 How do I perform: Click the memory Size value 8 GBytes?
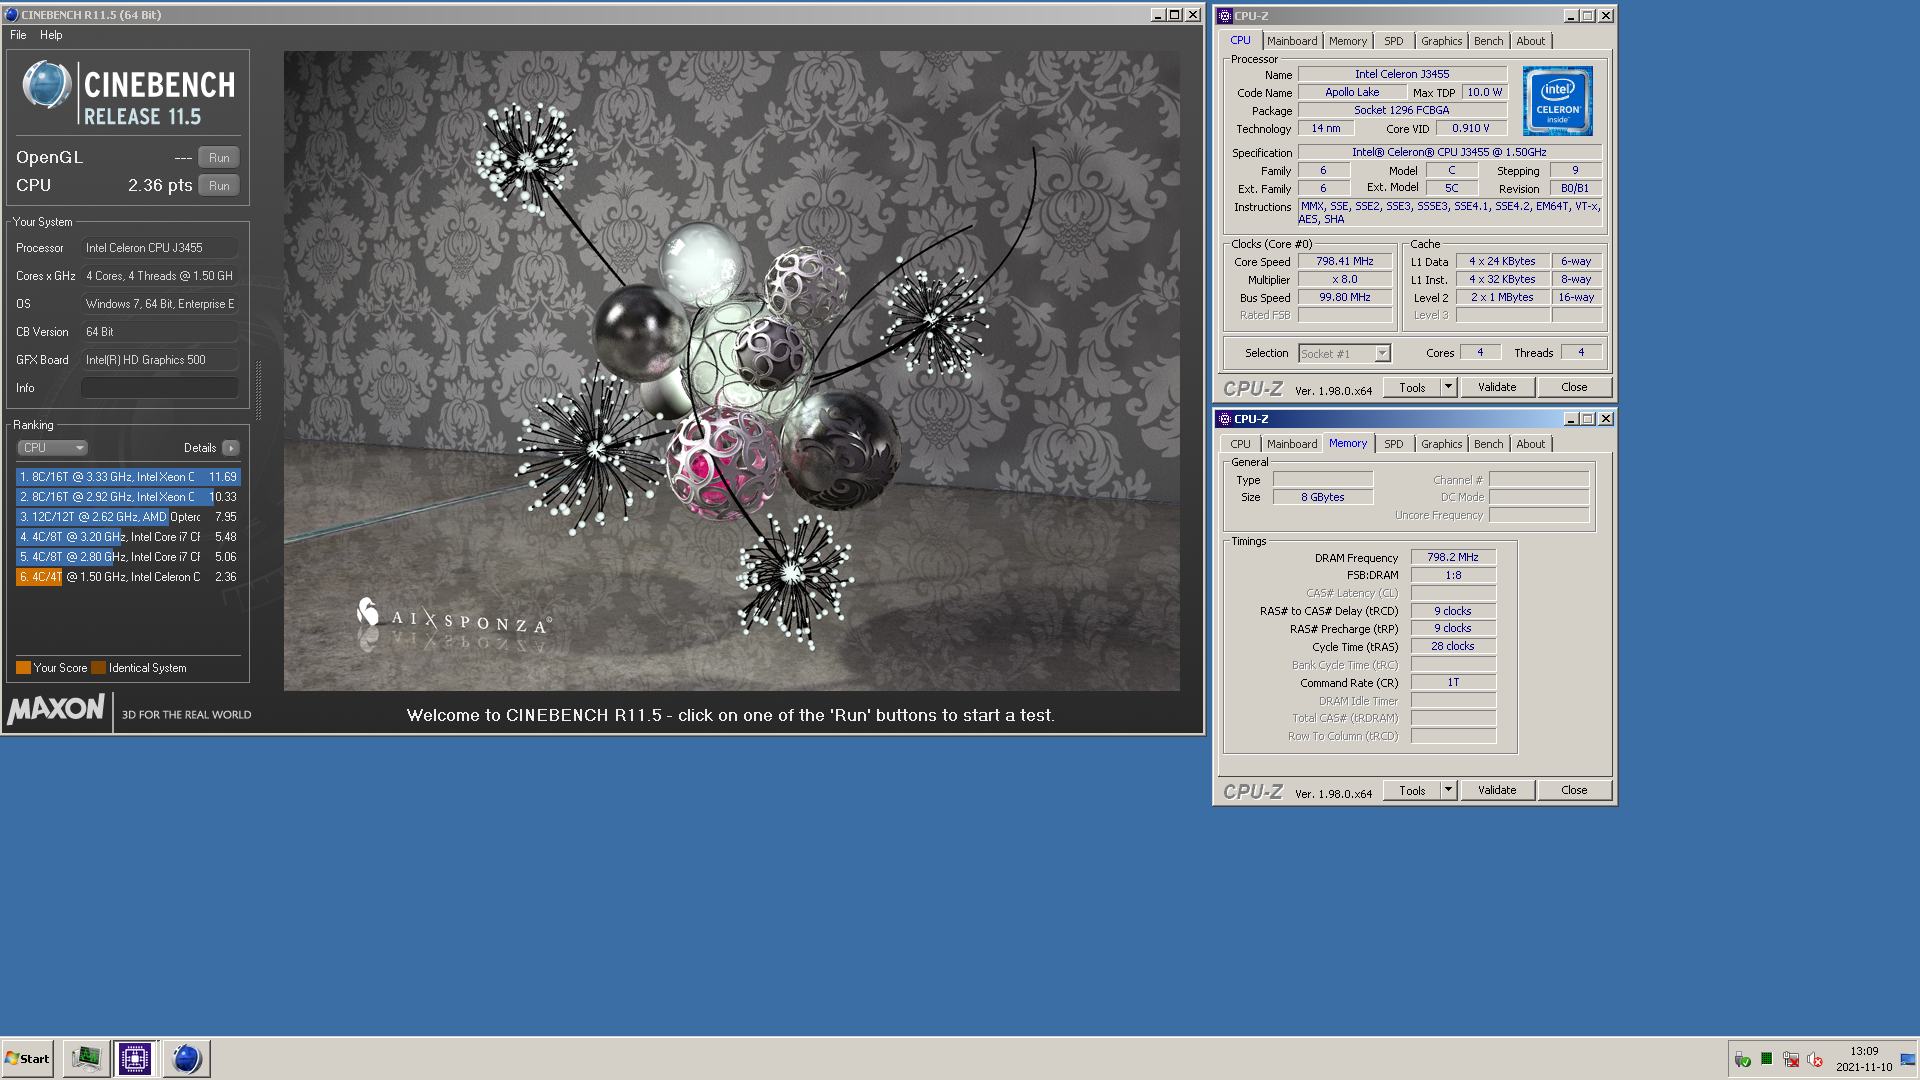(x=1322, y=498)
